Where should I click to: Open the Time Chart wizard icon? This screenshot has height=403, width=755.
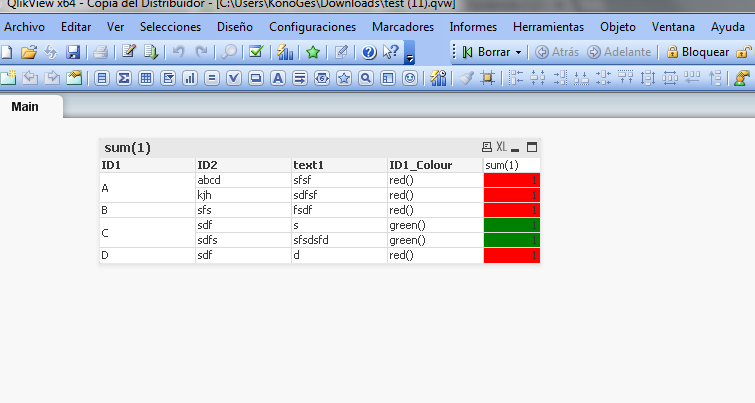[438, 78]
